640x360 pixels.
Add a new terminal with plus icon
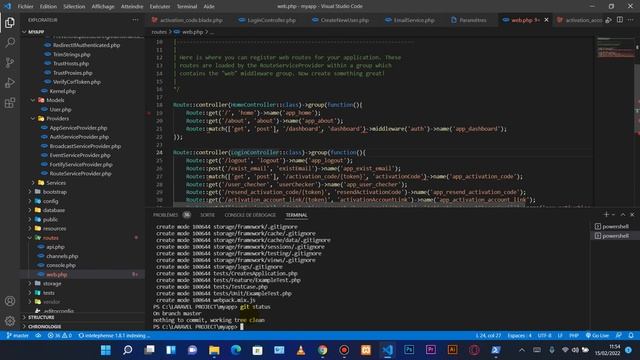606,215
